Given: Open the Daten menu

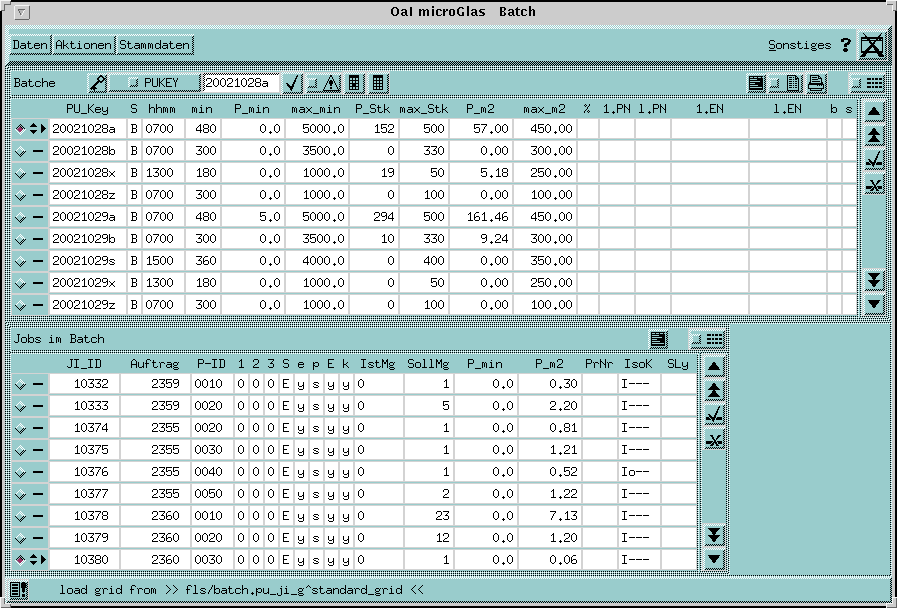Looking at the screenshot, I should coord(30,45).
